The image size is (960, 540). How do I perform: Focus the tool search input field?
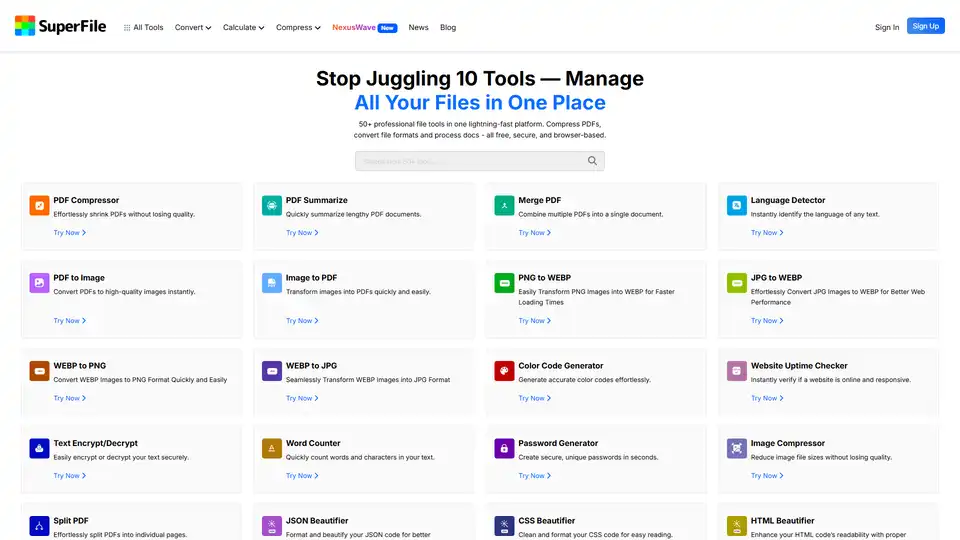click(470, 161)
